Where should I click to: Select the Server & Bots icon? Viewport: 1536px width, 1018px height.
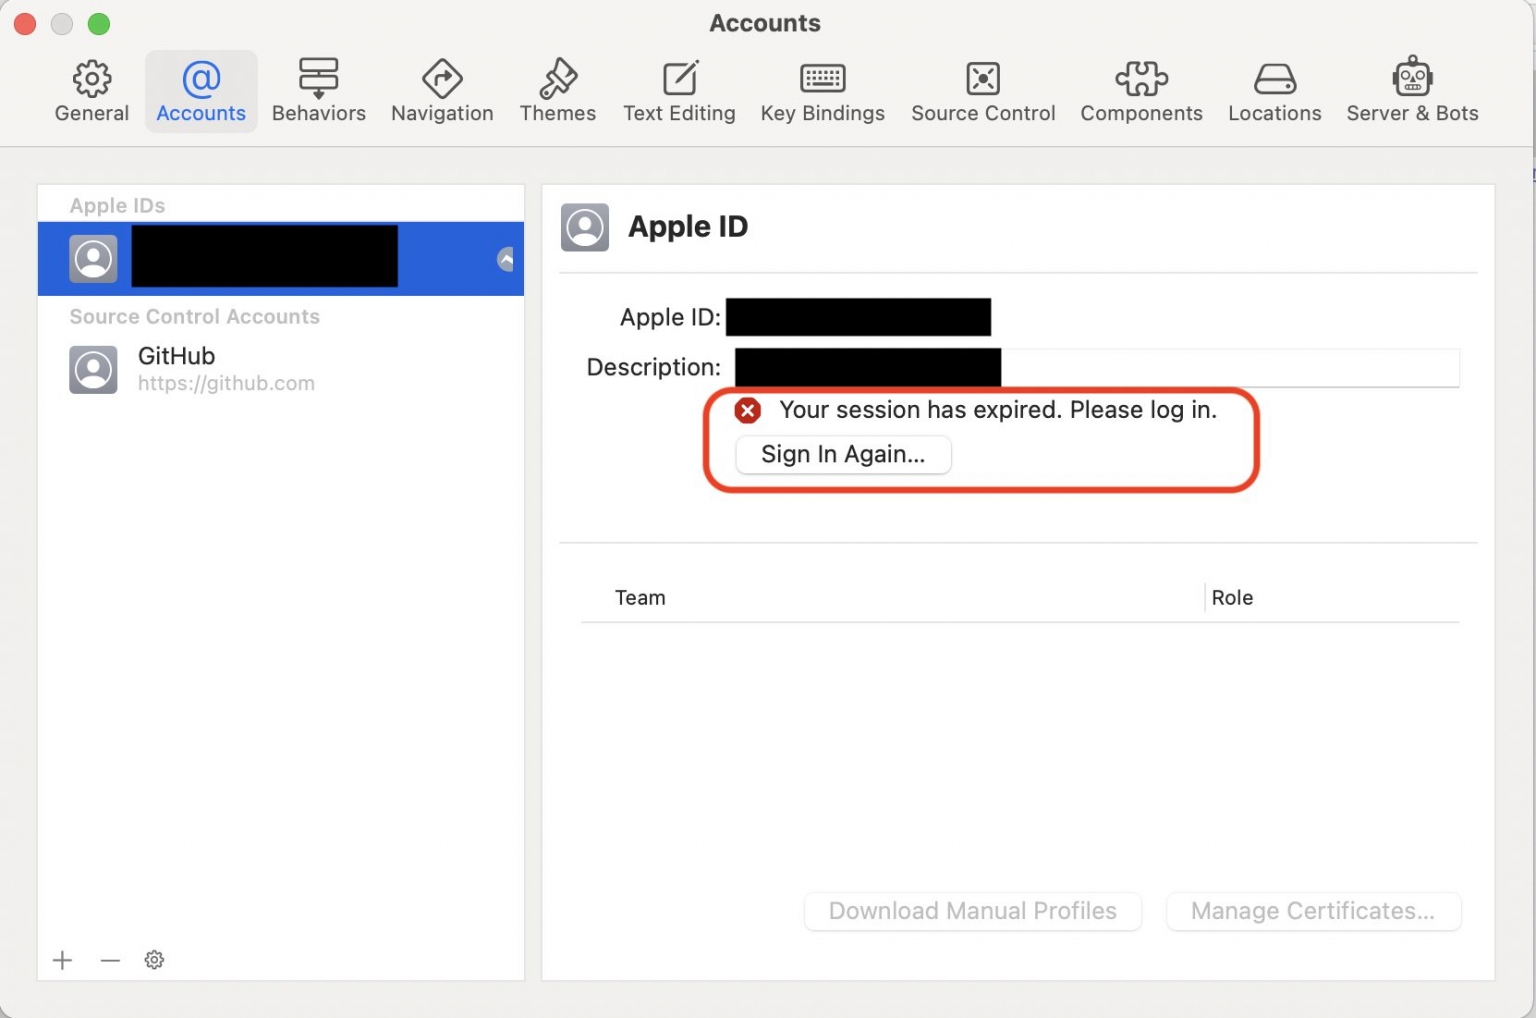pos(1412,90)
